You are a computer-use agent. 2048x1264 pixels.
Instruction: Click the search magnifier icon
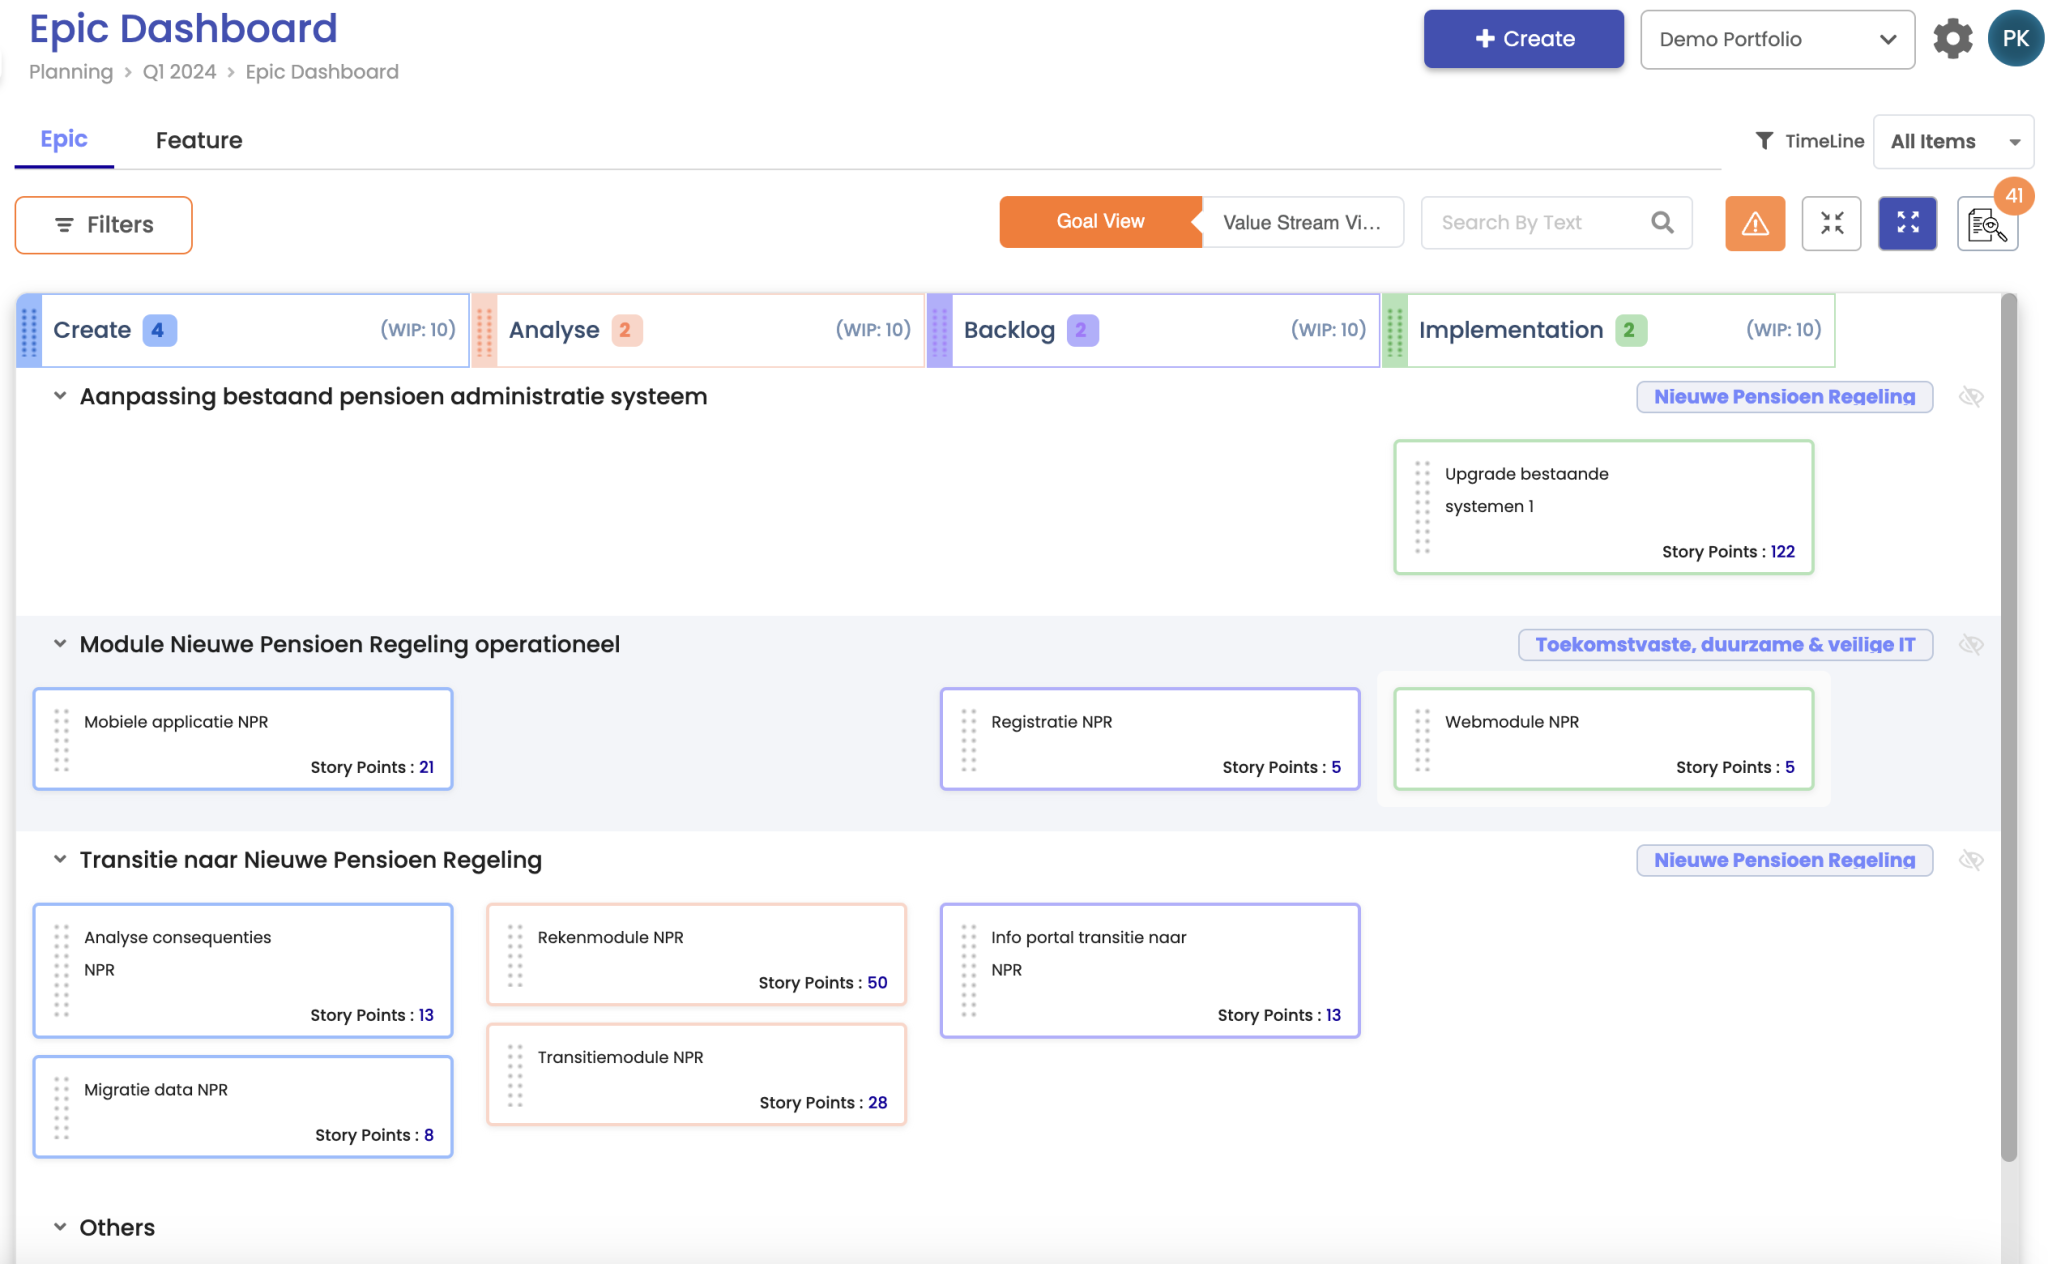(1662, 222)
